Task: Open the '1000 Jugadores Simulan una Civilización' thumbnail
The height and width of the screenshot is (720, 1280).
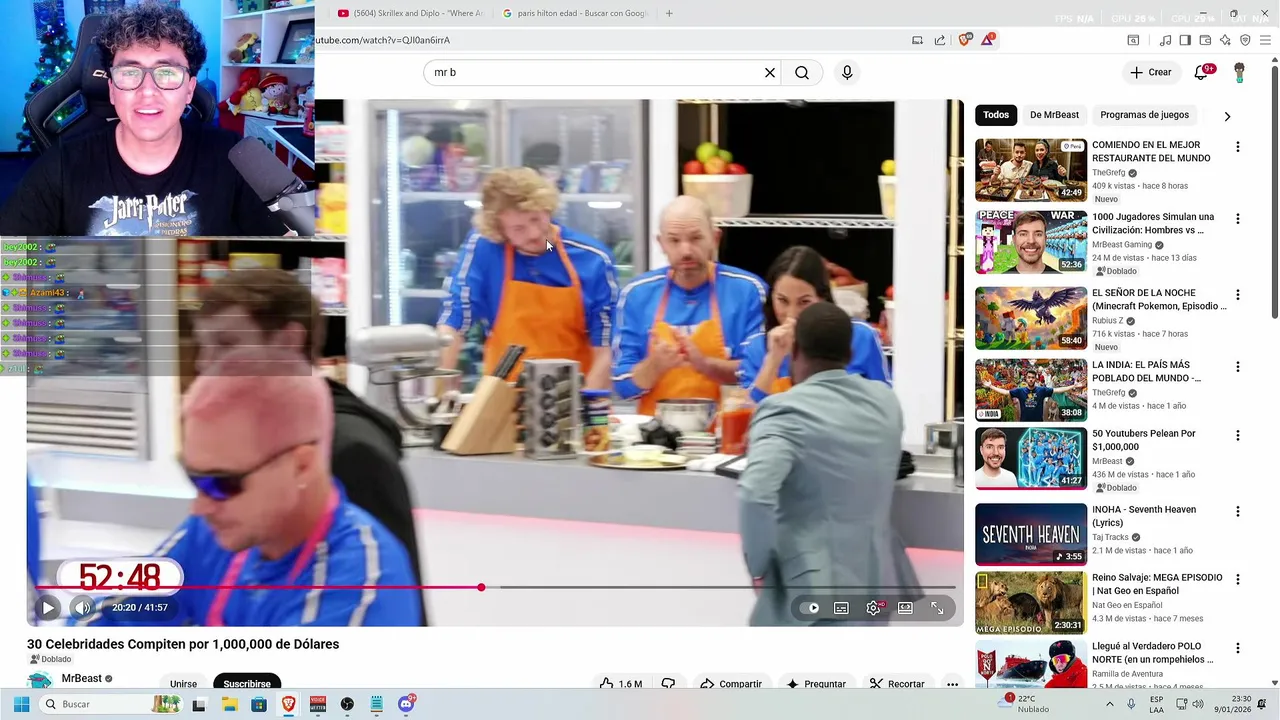Action: (x=1031, y=242)
